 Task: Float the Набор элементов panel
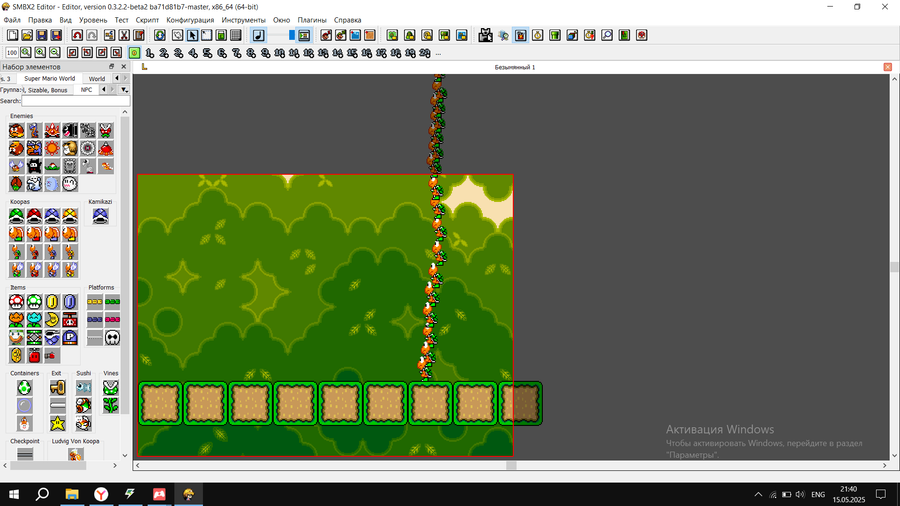point(111,67)
